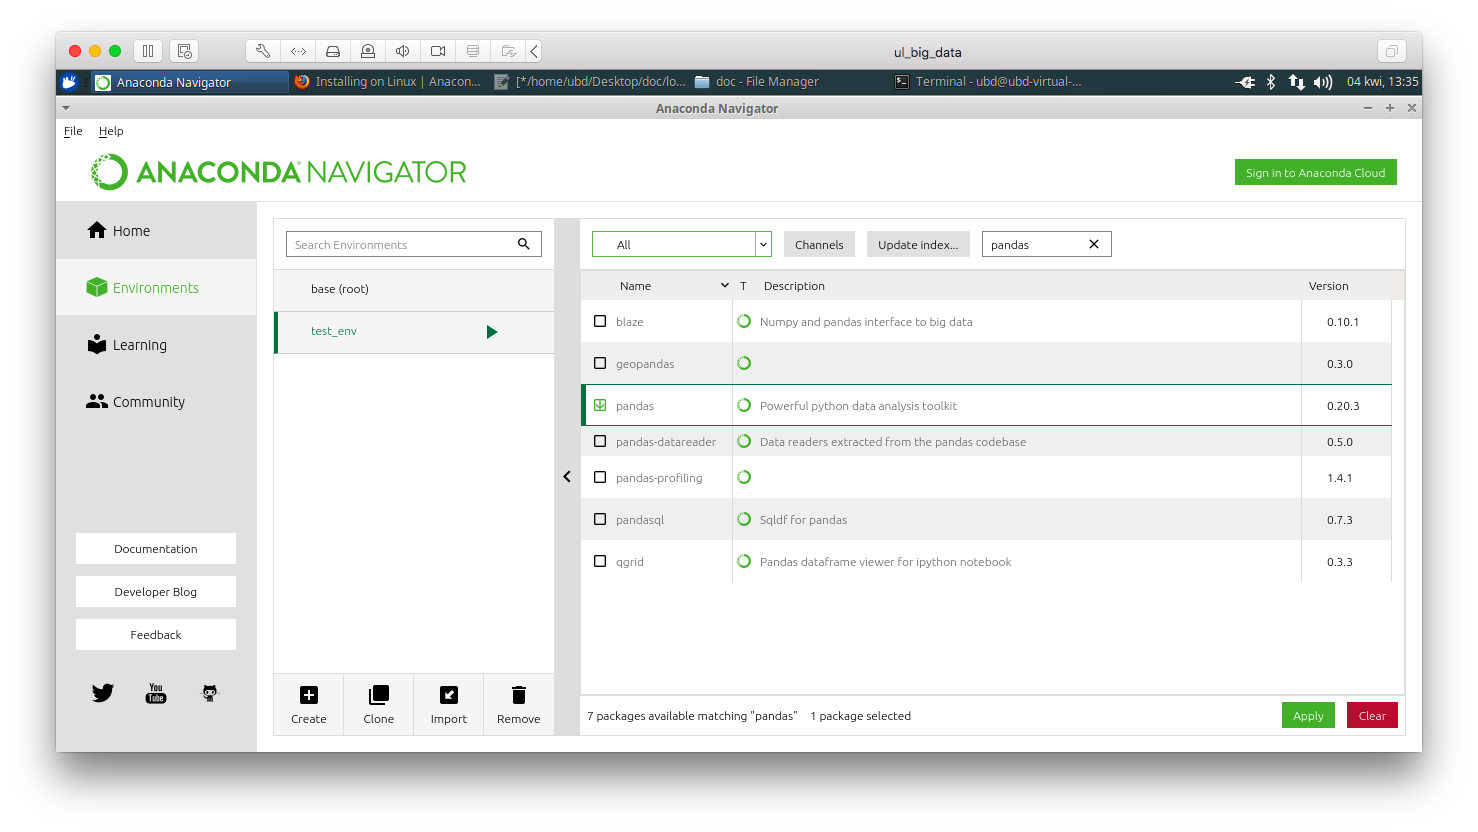Viewport: 1478px width, 832px height.
Task: Click the VM camera icon
Action: (x=438, y=51)
